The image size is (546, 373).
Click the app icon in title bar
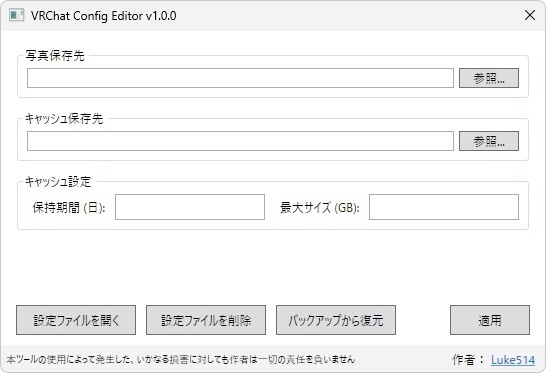click(x=16, y=15)
